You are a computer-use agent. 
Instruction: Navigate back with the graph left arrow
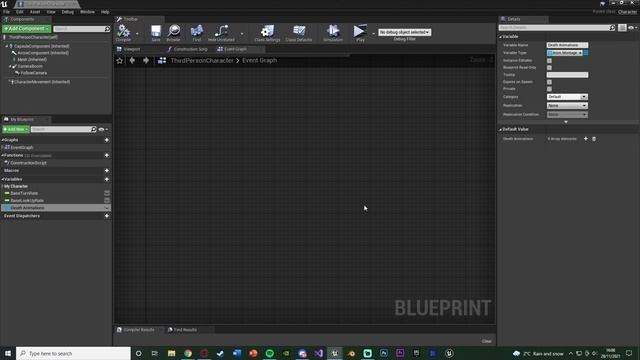[132, 60]
